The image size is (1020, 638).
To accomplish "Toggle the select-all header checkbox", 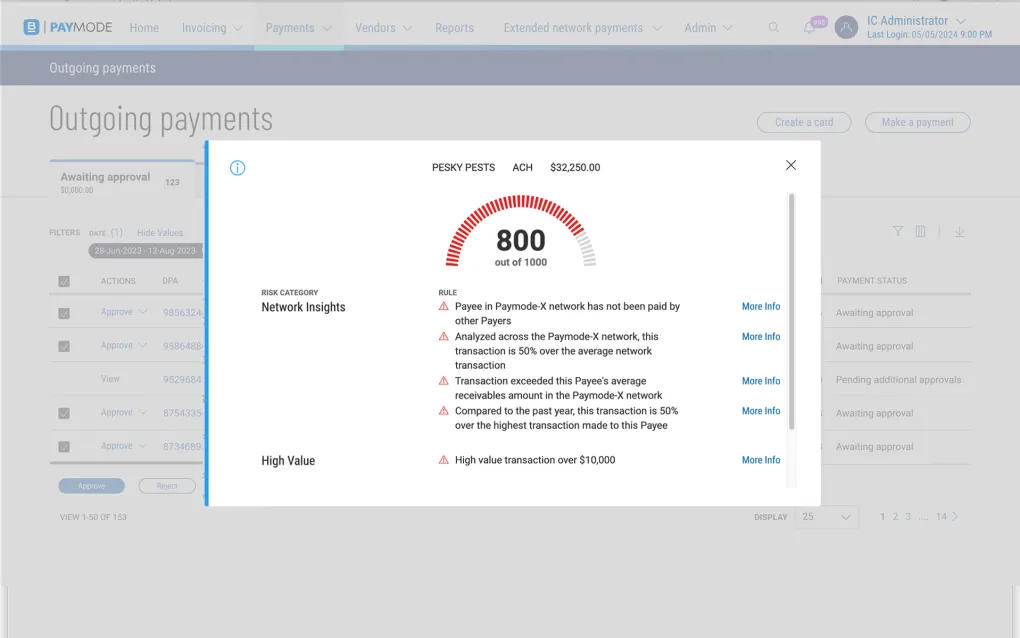I will (x=64, y=282).
